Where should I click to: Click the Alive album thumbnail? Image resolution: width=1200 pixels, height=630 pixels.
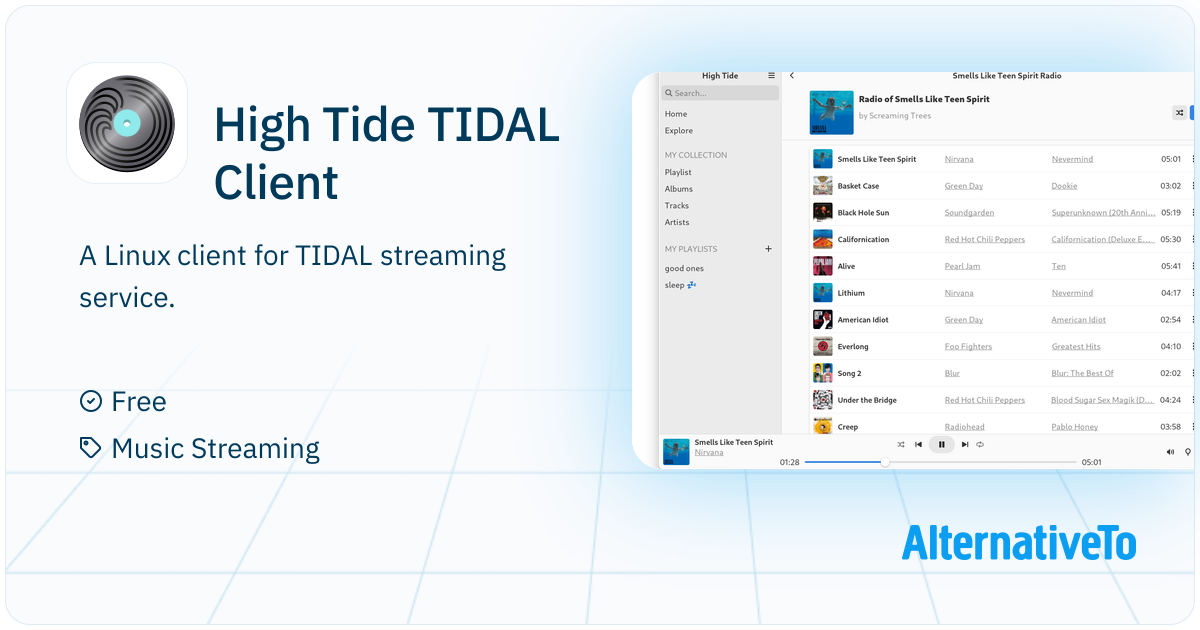pos(823,267)
